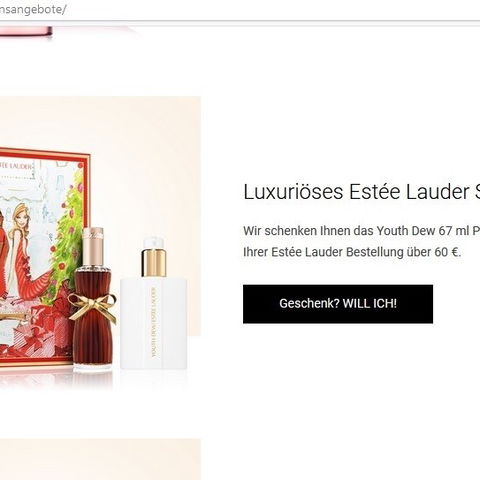480x480 pixels.
Task: Click the vertical Youth Dew label on lotion bottle
Action: click(154, 323)
